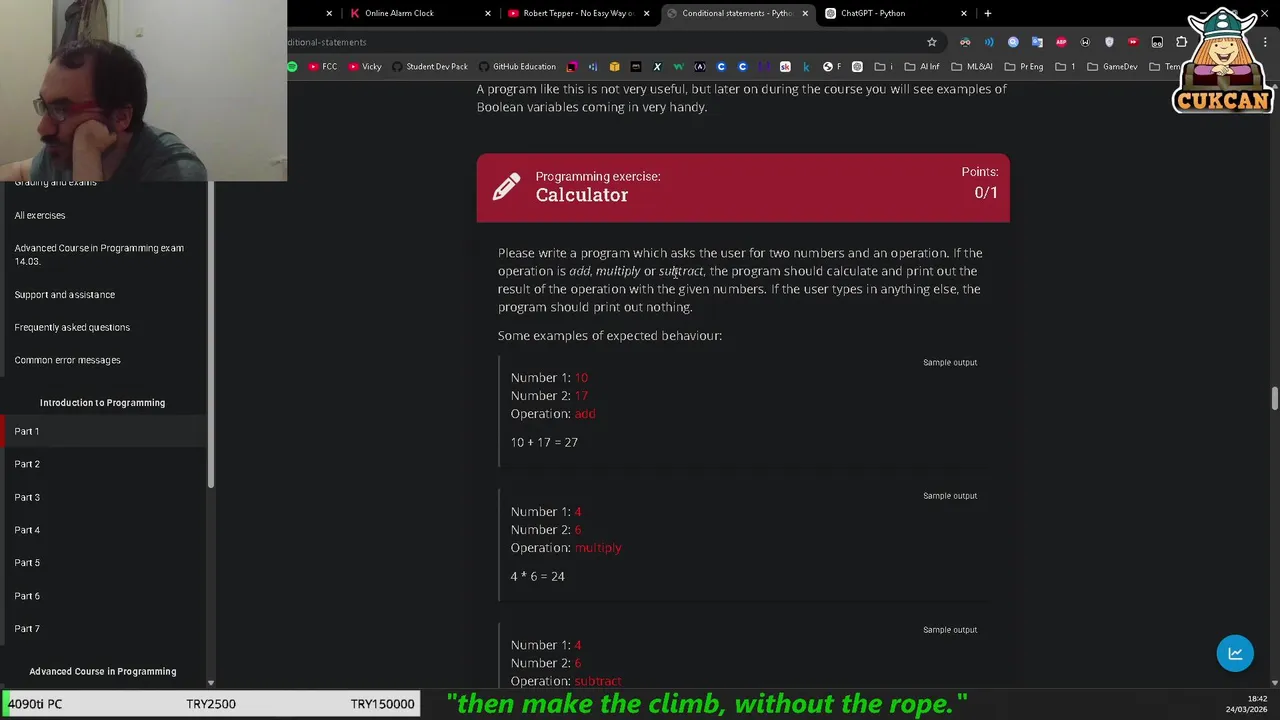Click the red fast-forward extension icon
The height and width of the screenshot is (720, 1280).
pos(1133,42)
